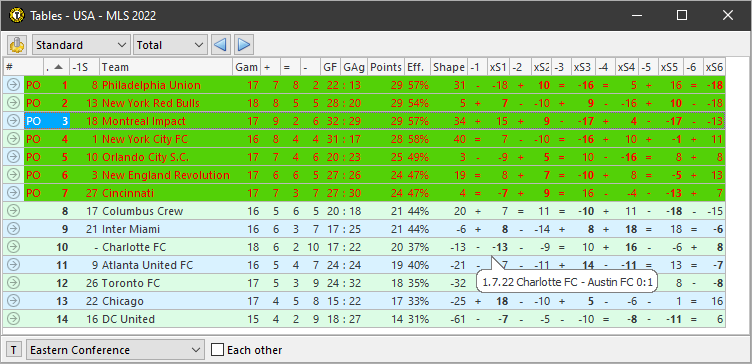The image size is (752, 364).
Task: Click arrow icon in Chicago row
Action: coord(13,301)
